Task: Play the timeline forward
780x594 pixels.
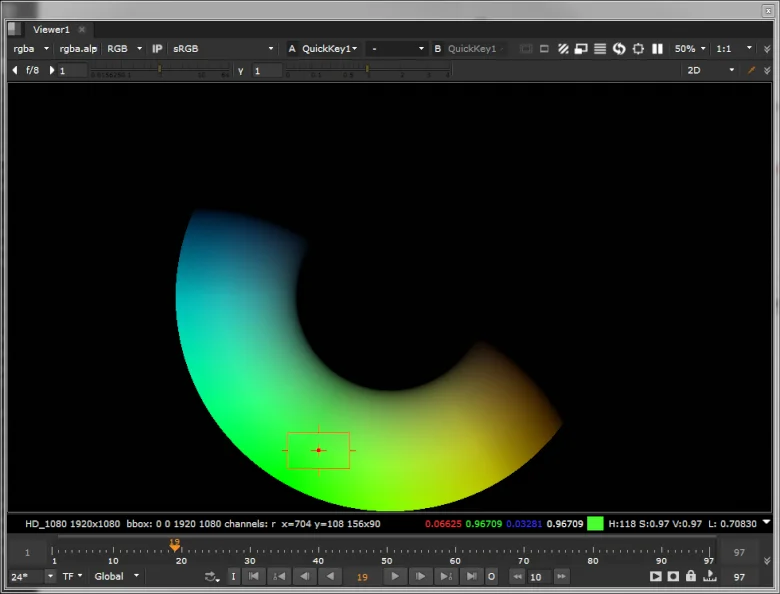Action: tap(395, 576)
